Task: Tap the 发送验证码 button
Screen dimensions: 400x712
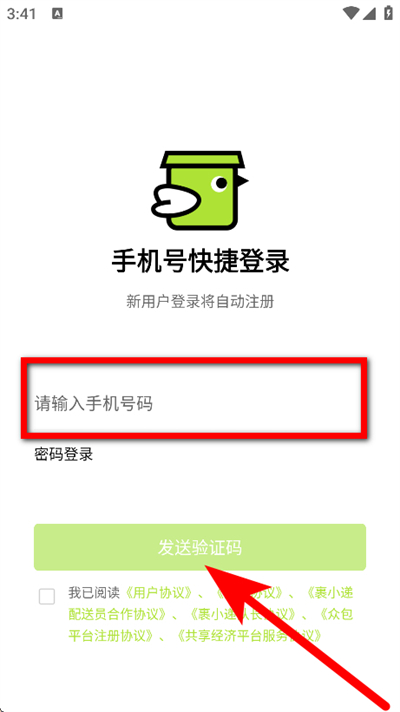Action: [x=200, y=547]
